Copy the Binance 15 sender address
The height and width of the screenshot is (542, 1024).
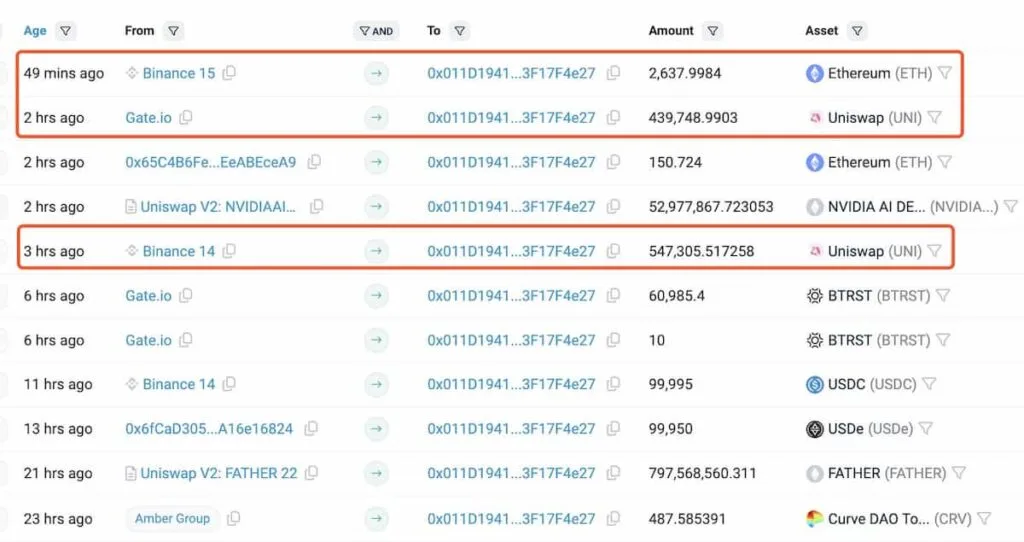(x=230, y=73)
